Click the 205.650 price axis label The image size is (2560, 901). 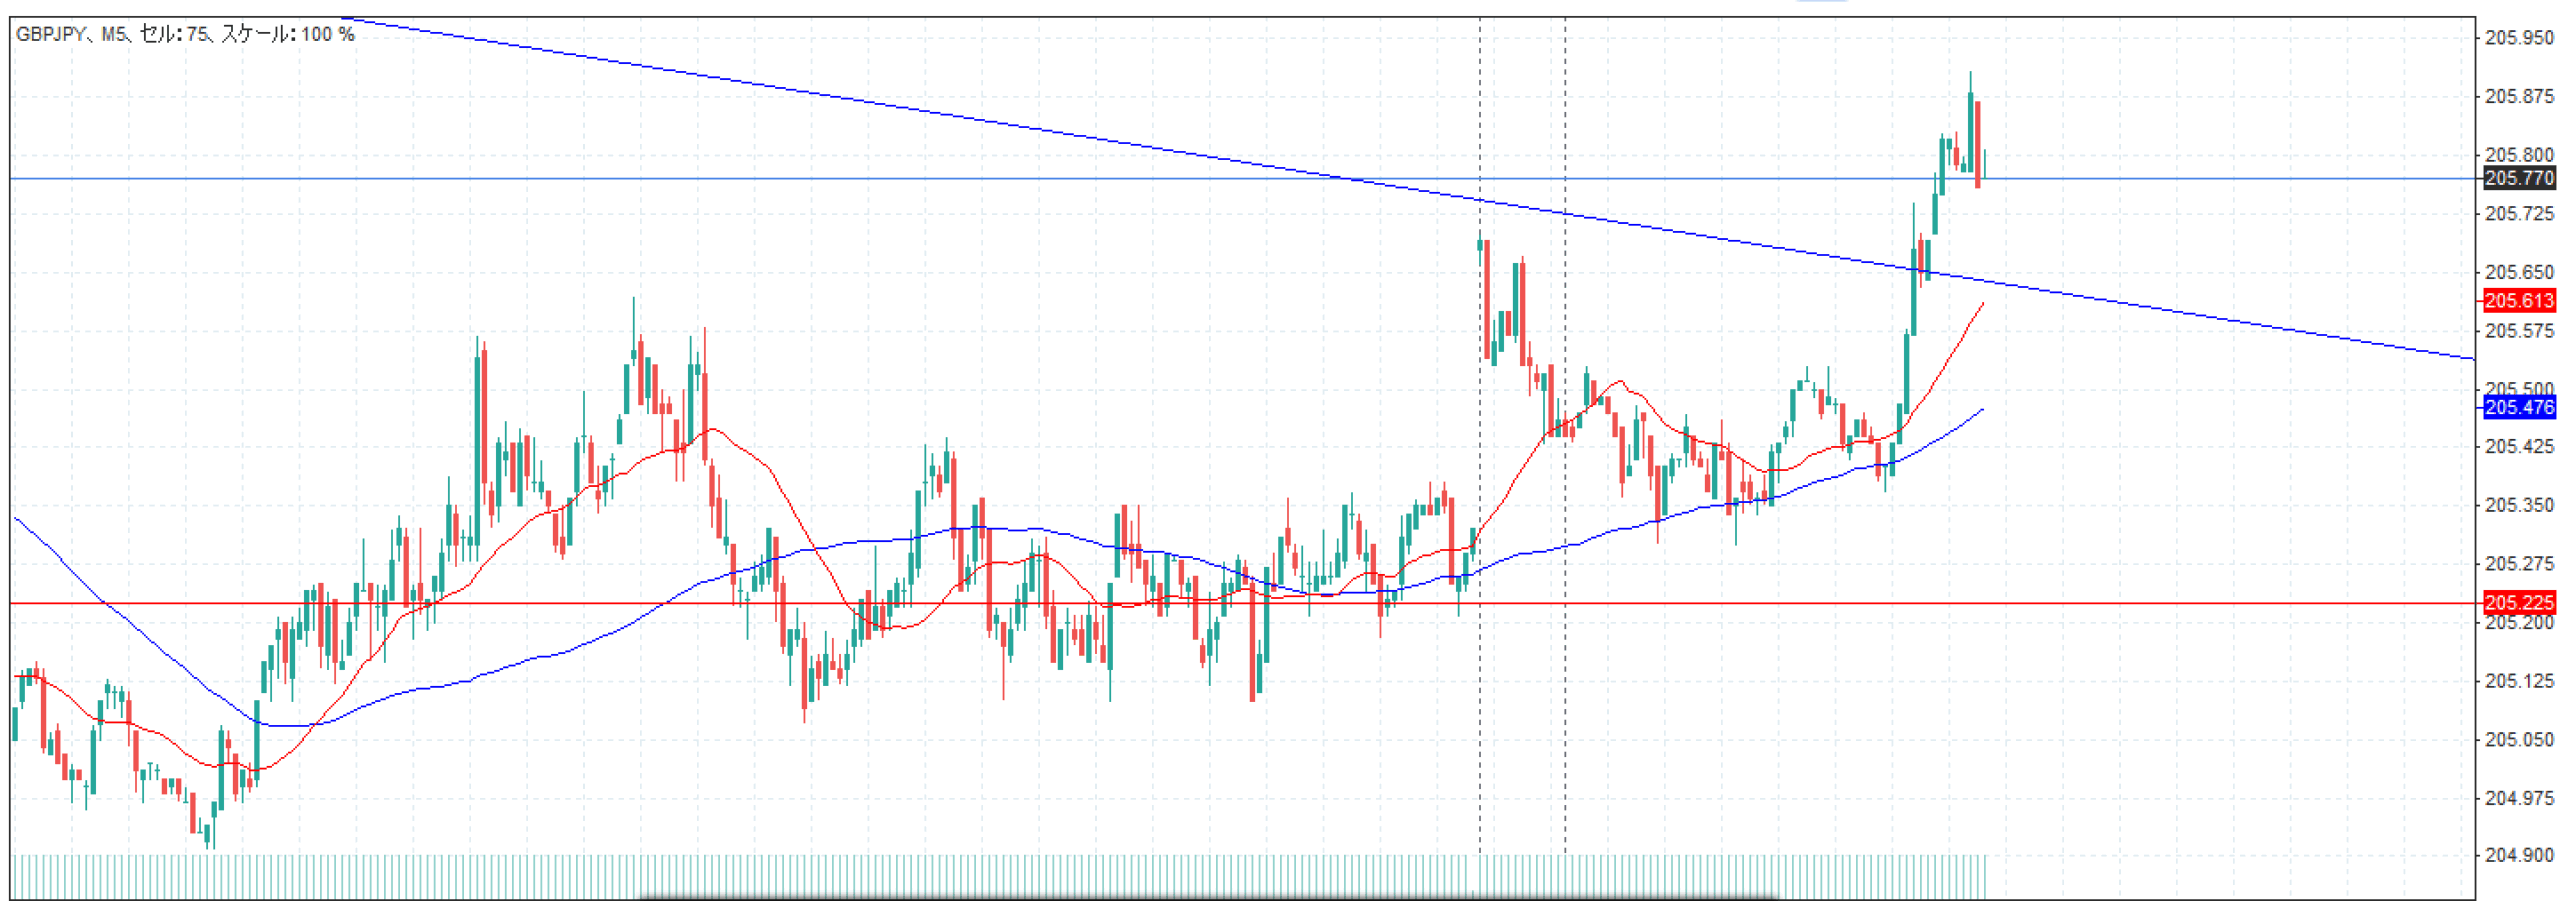[2518, 272]
